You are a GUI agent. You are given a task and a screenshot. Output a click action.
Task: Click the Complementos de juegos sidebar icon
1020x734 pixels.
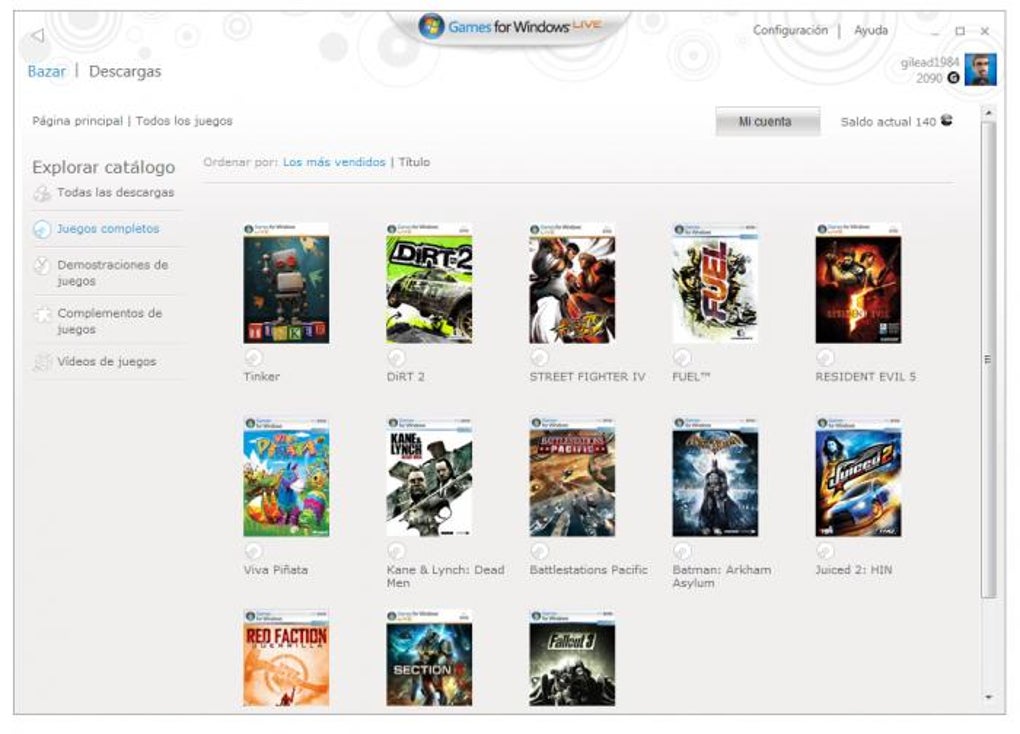click(x=42, y=314)
